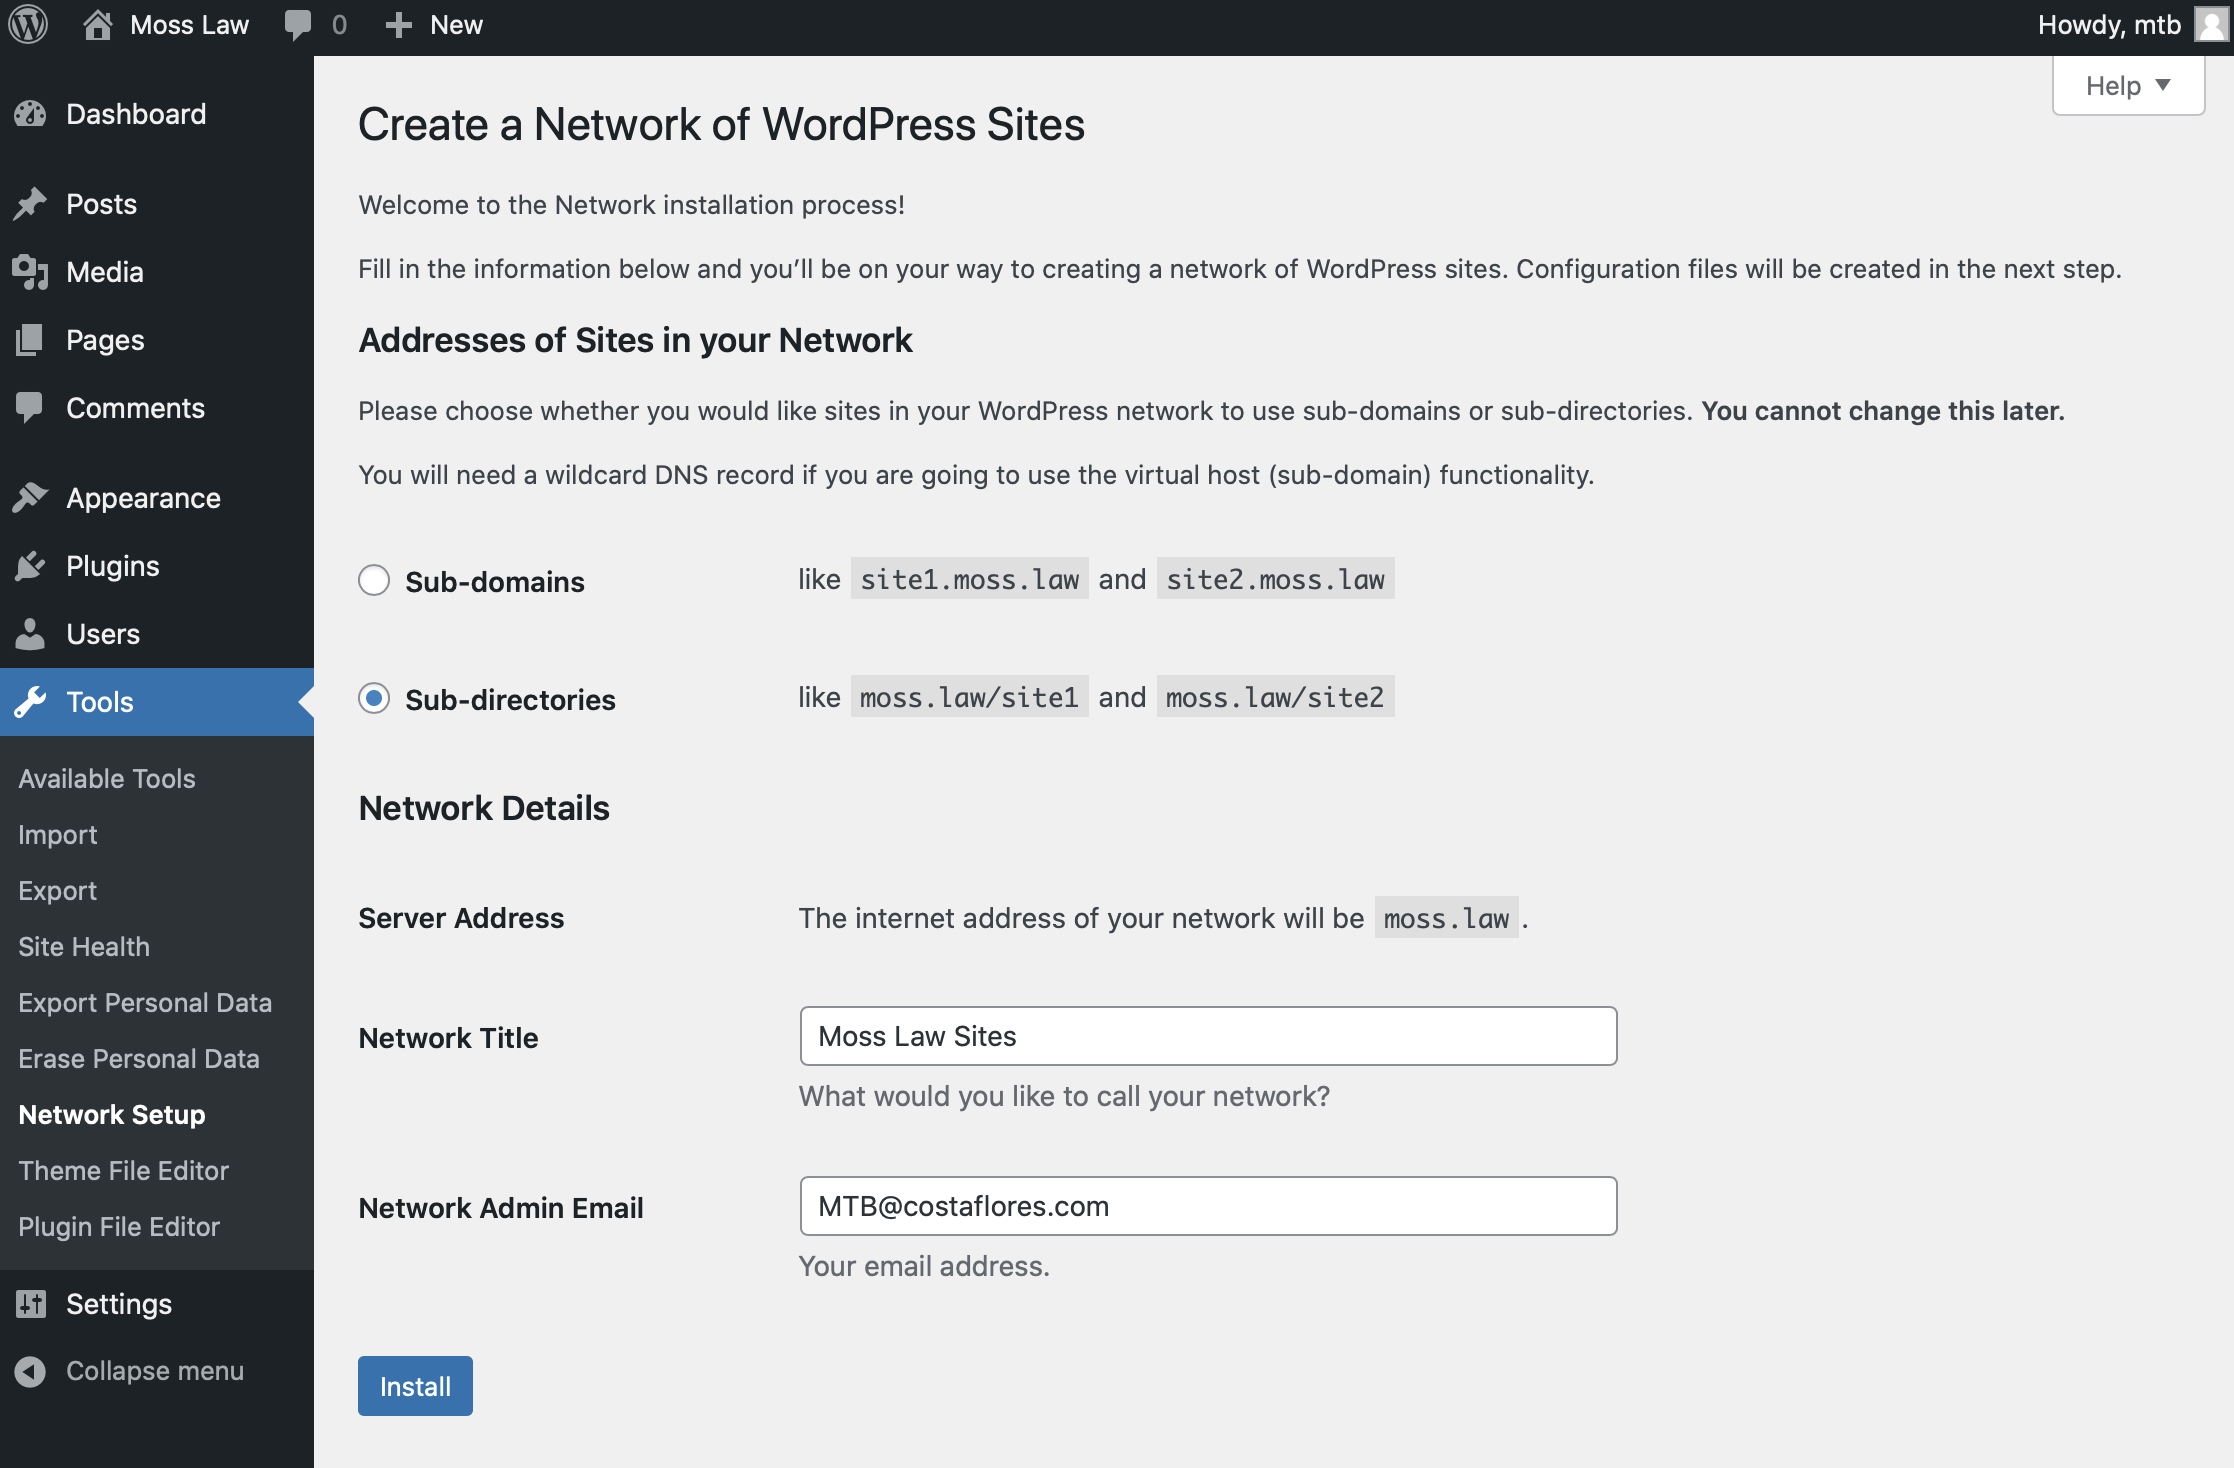The image size is (2234, 1468).
Task: Click the Install button
Action: pyautogui.click(x=415, y=1386)
